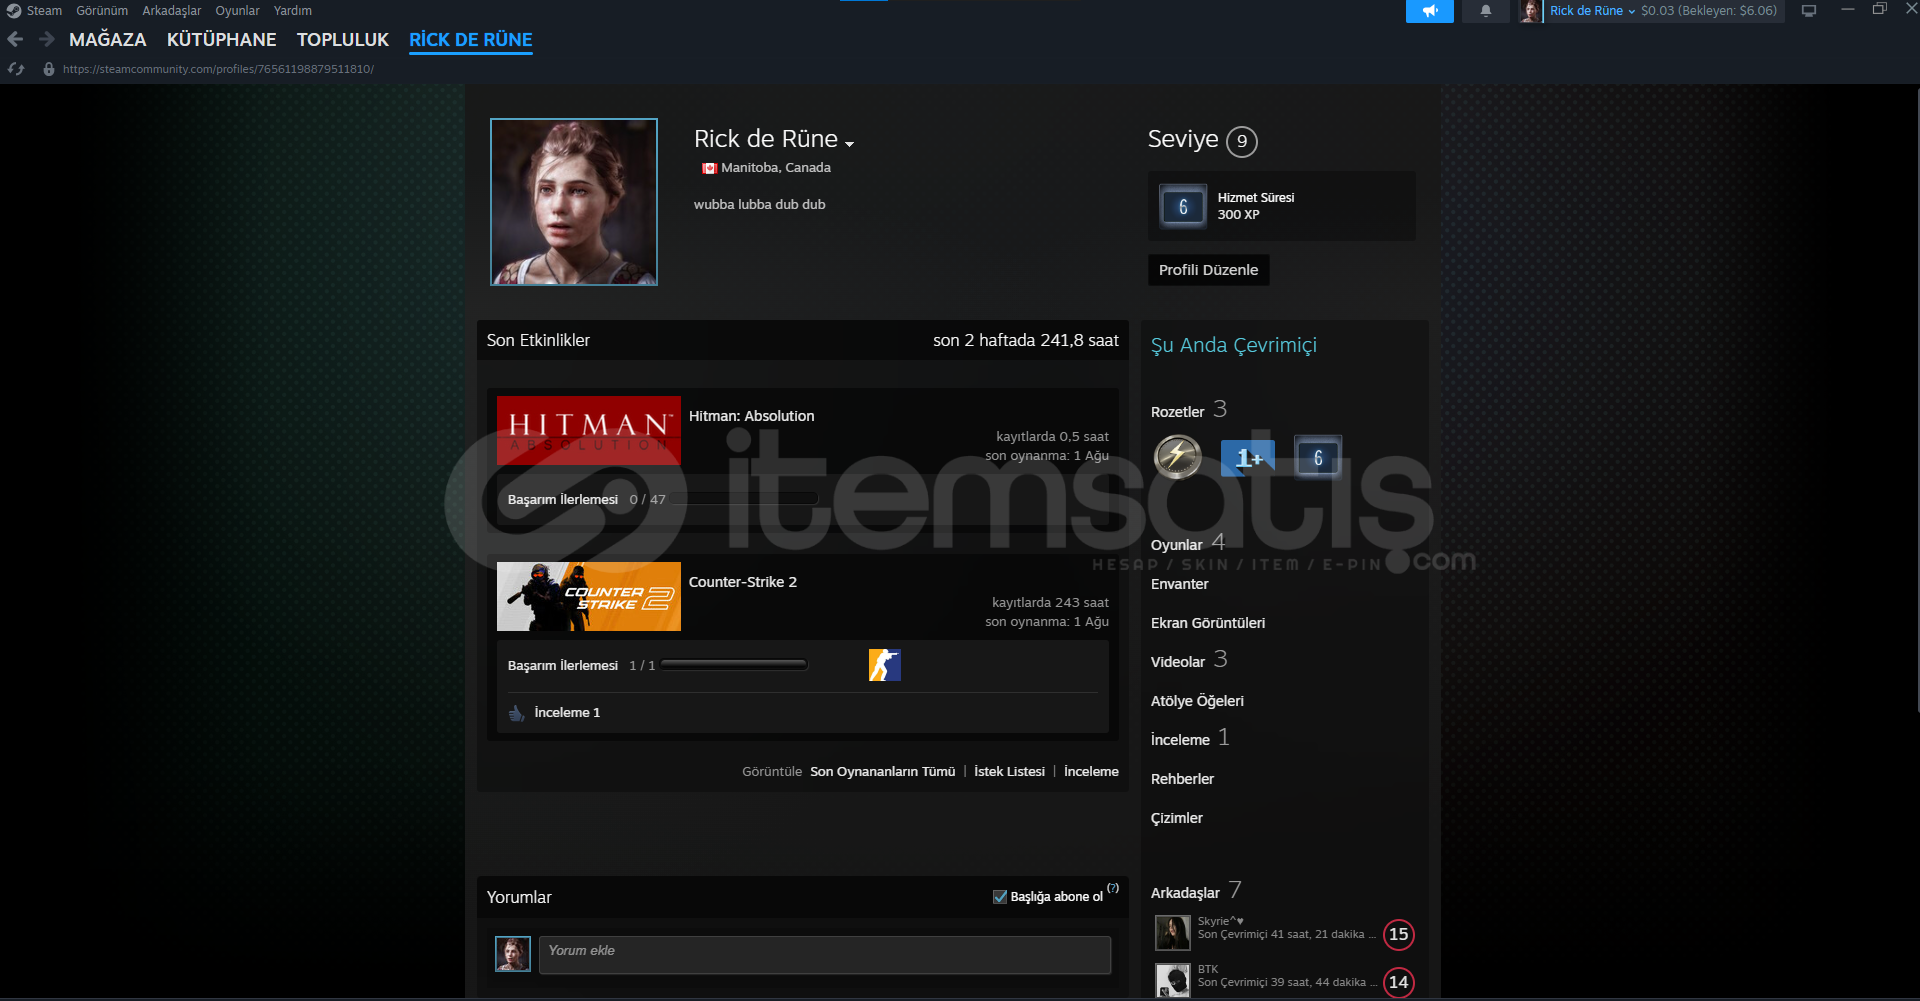1920x1001 pixels.
Task: Open the Çizimler link
Action: click(x=1176, y=818)
